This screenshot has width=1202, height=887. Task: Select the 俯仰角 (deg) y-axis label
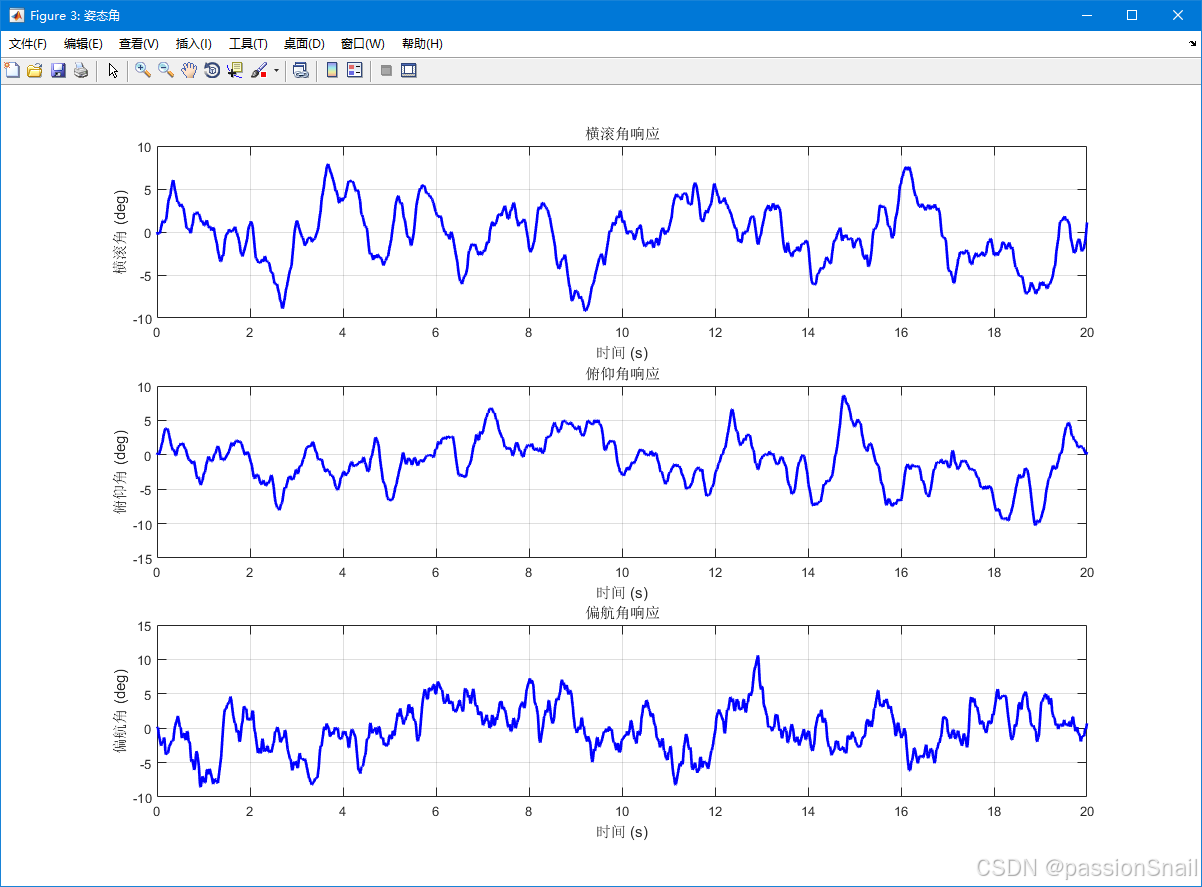[120, 471]
